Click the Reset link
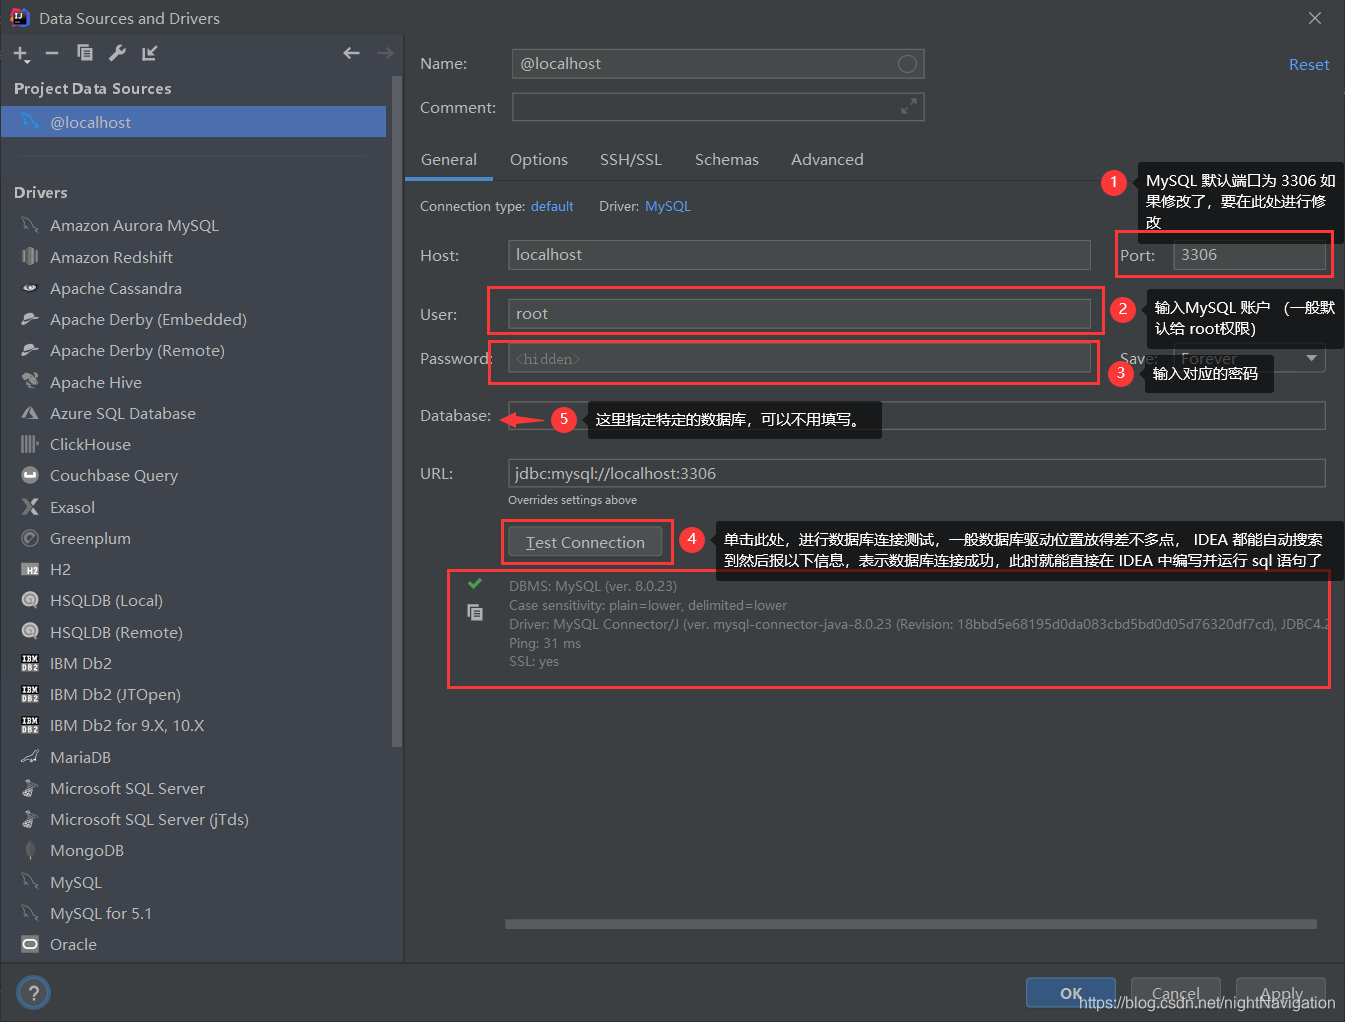 point(1309,64)
